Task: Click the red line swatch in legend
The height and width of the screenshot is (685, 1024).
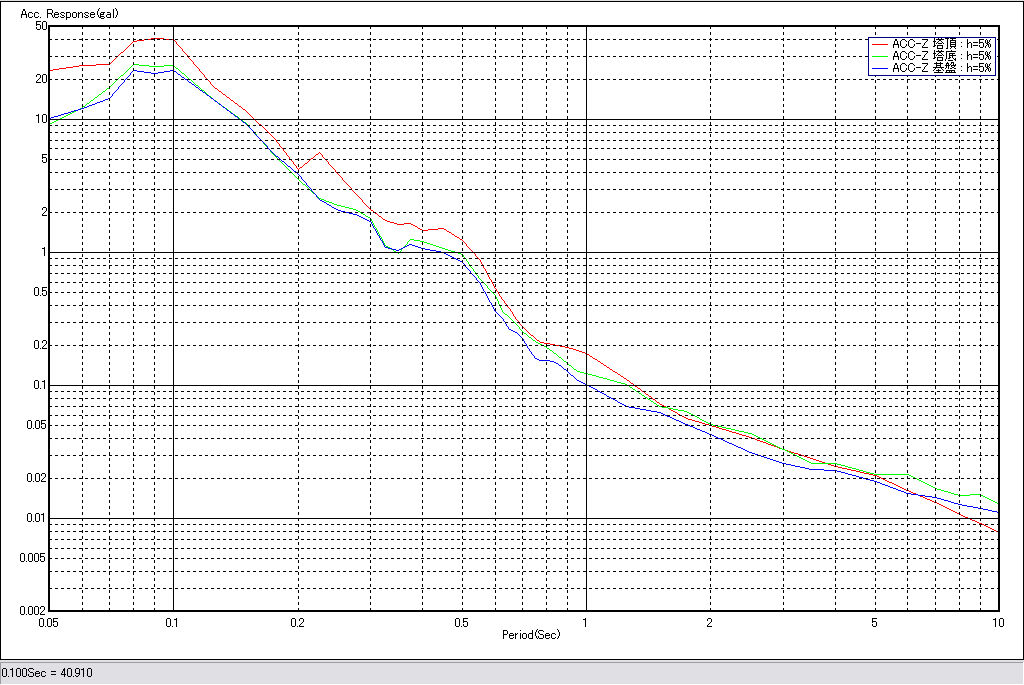Action: pos(880,44)
